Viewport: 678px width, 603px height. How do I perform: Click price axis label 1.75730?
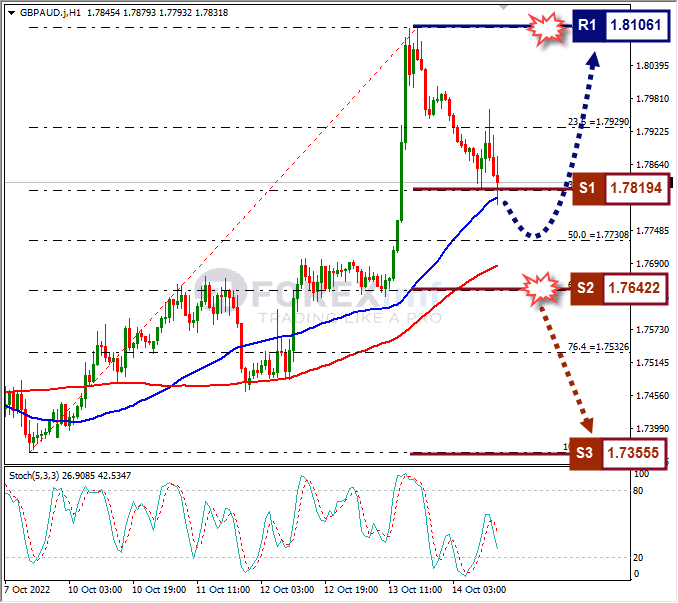coord(652,329)
